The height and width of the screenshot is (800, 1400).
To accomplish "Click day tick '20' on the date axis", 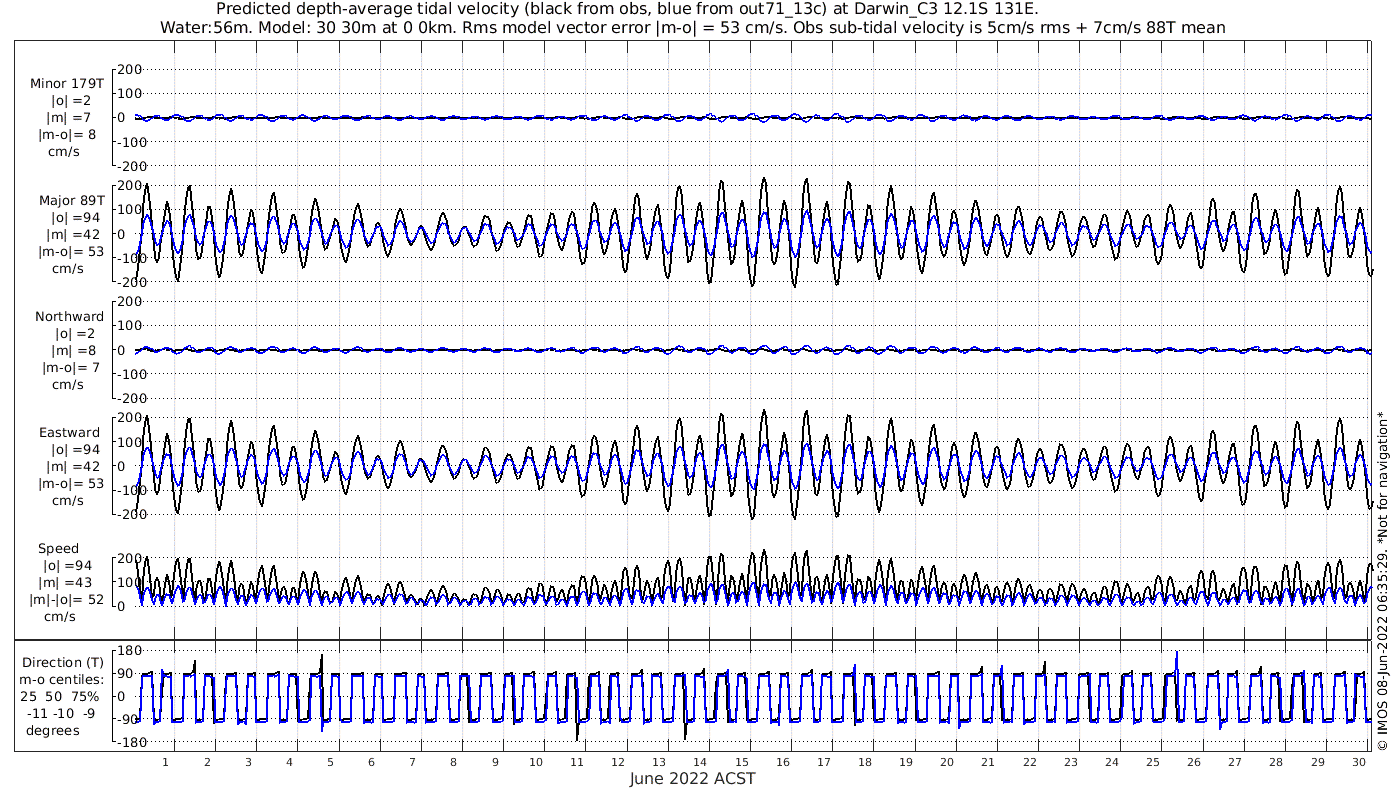I will pos(946,762).
